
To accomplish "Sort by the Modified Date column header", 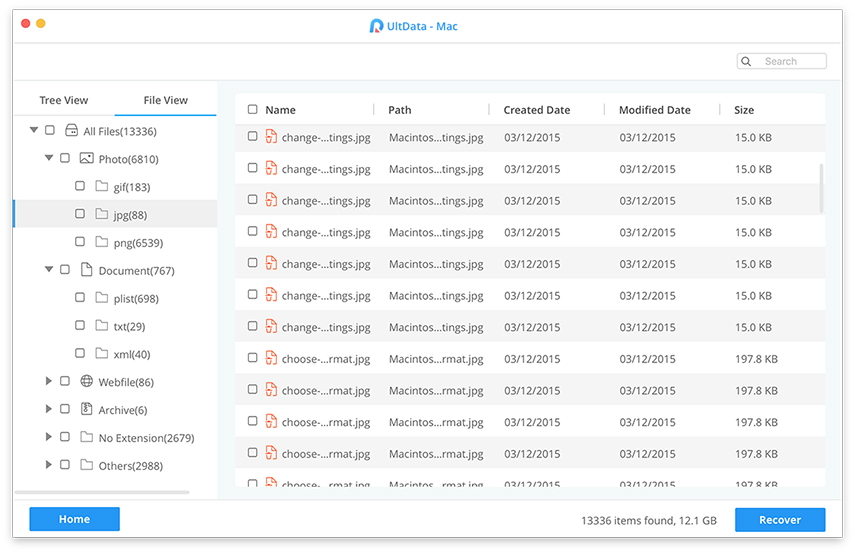I will [654, 110].
